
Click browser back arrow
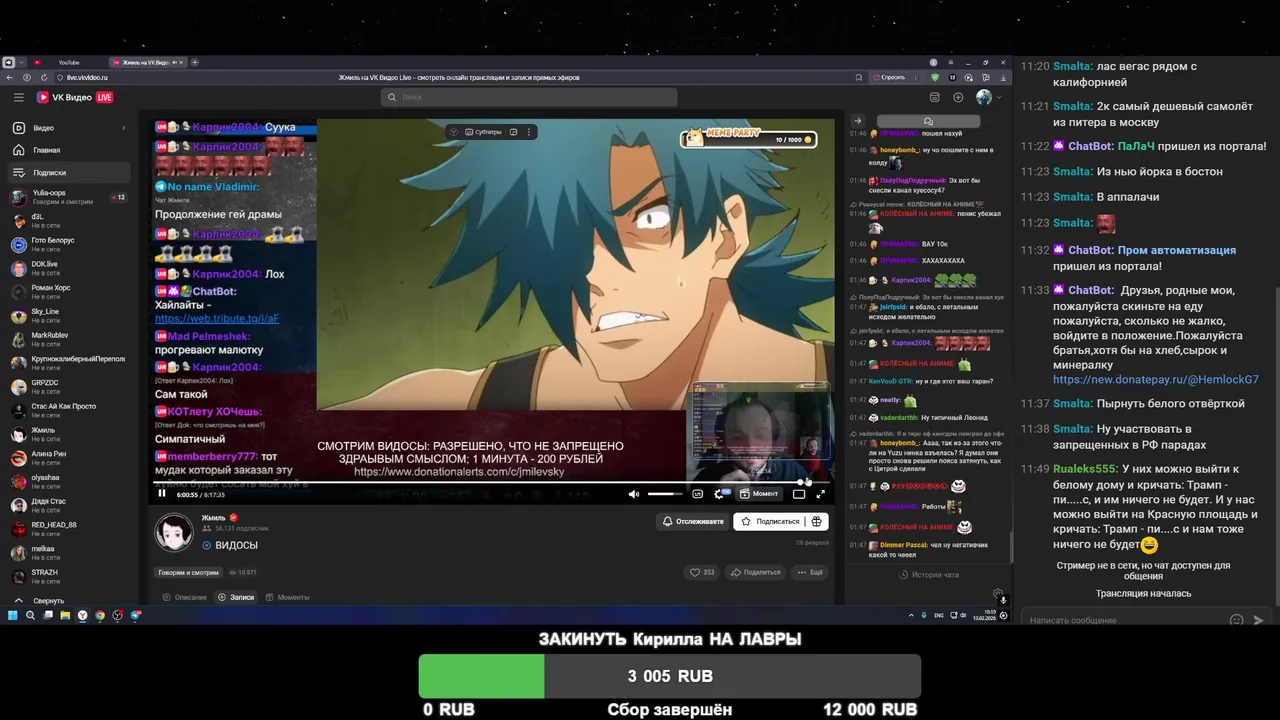9,77
